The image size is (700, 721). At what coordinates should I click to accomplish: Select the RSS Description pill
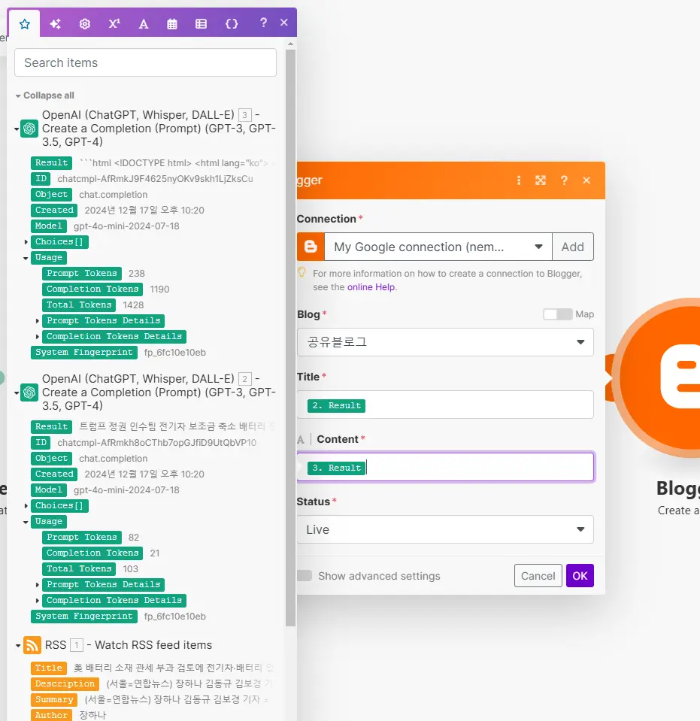65,684
